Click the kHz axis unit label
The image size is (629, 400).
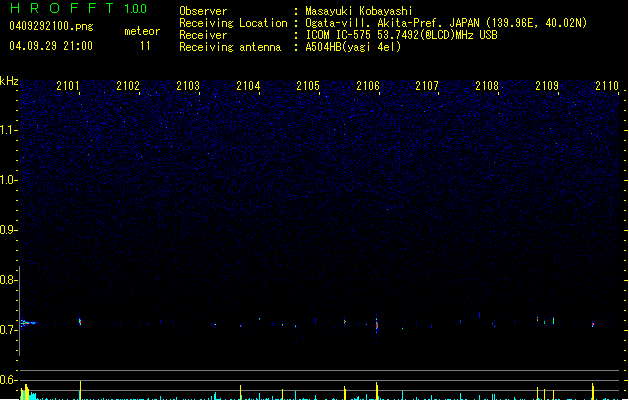pyautogui.click(x=9, y=81)
